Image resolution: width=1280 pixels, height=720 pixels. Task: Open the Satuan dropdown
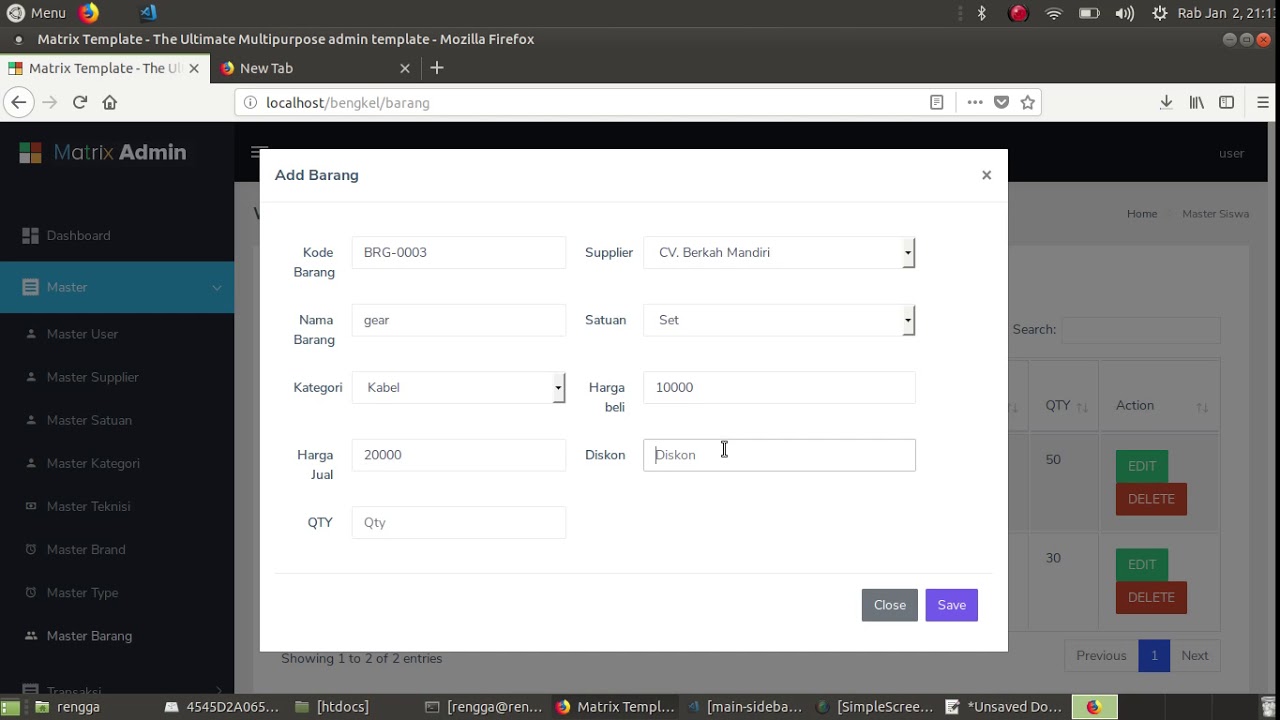[x=779, y=320]
